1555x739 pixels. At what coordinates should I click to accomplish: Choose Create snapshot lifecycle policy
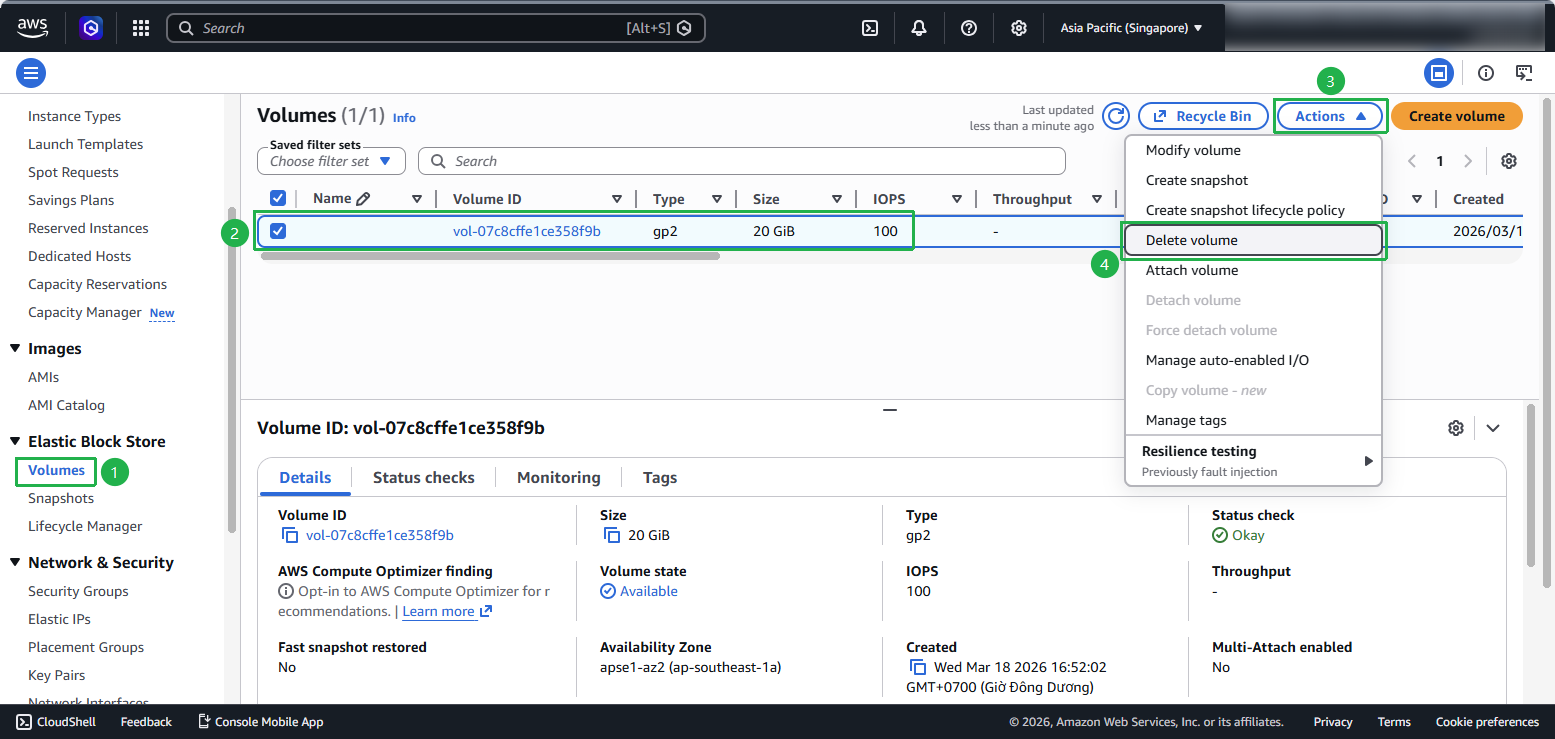[x=1253, y=210]
